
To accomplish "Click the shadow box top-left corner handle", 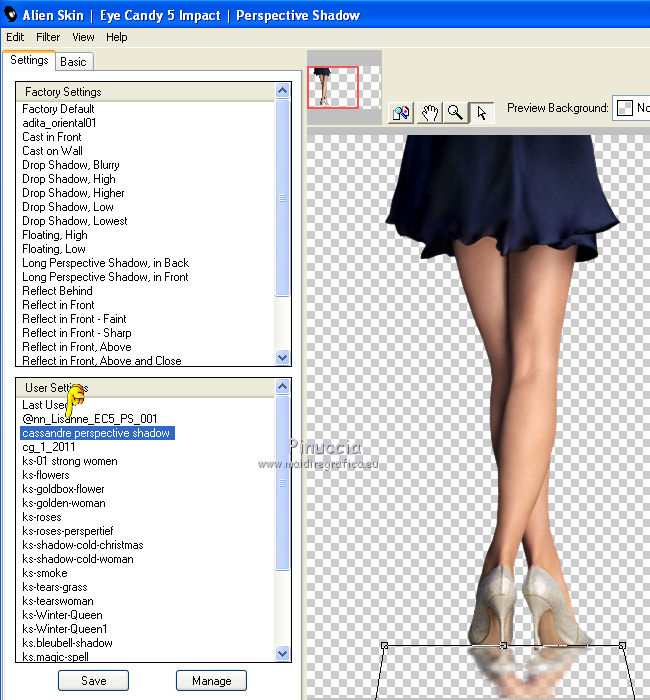I will (384, 646).
